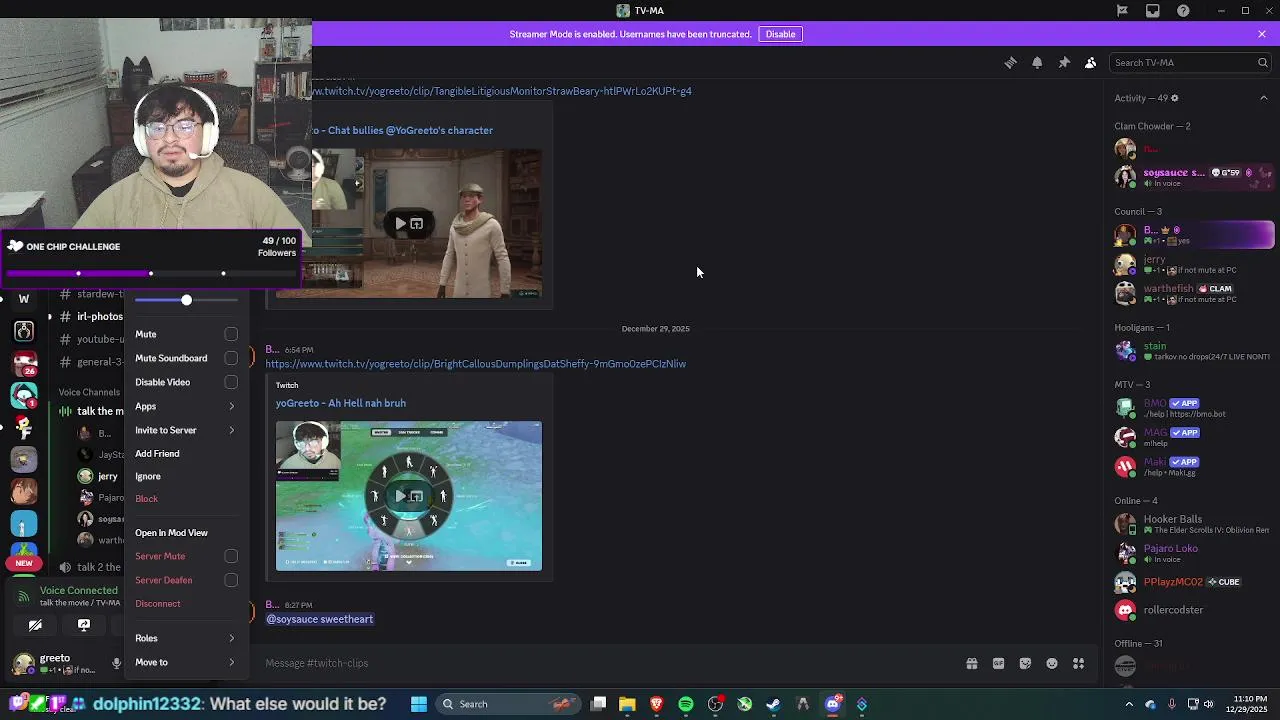The height and width of the screenshot is (720, 1280).
Task: Open the Discord help icon
Action: [x=1184, y=10]
